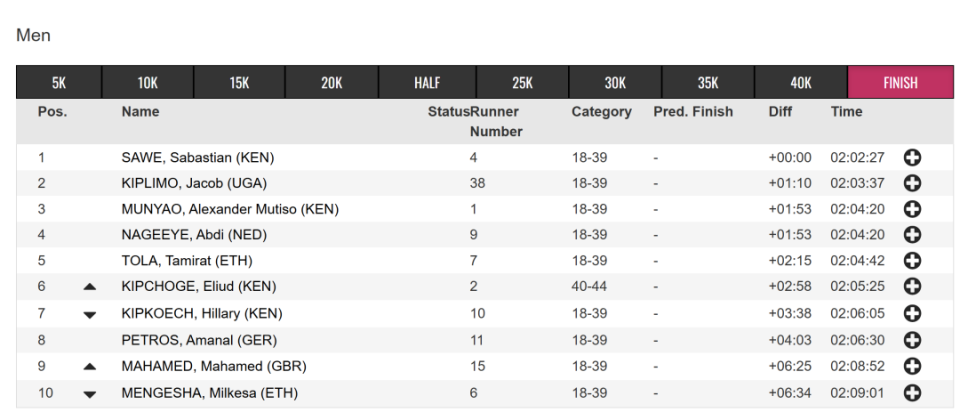The image size is (960, 412).
Task: Open details for KIPKOECH, Hillary
Action: click(912, 313)
